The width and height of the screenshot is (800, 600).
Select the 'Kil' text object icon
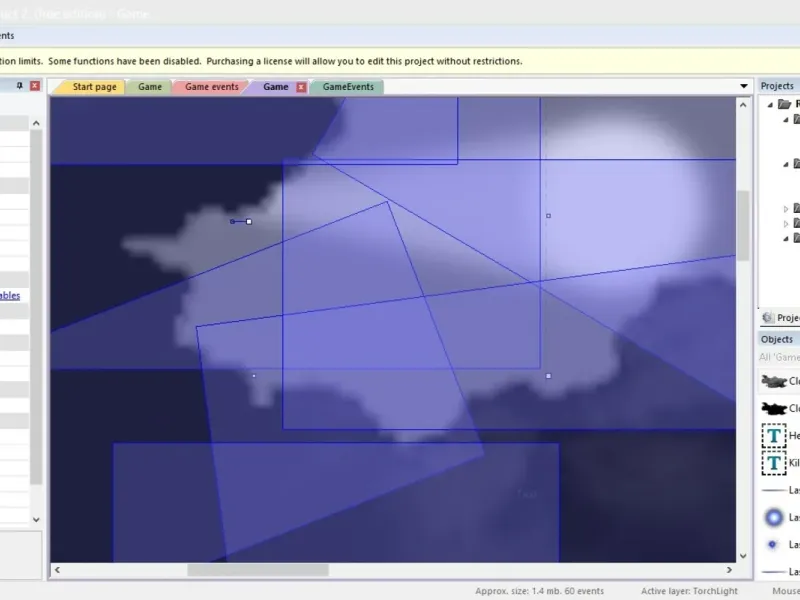774,463
